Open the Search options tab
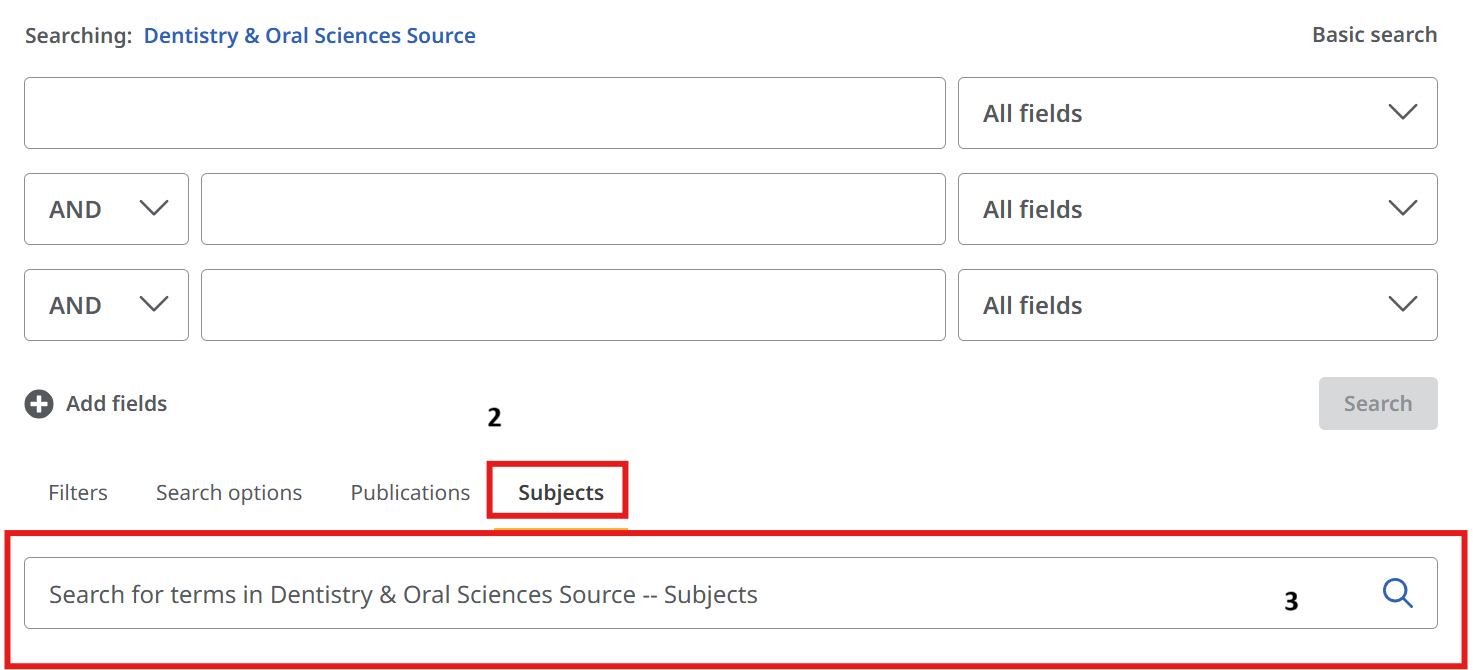This screenshot has height=670, width=1473. click(229, 493)
